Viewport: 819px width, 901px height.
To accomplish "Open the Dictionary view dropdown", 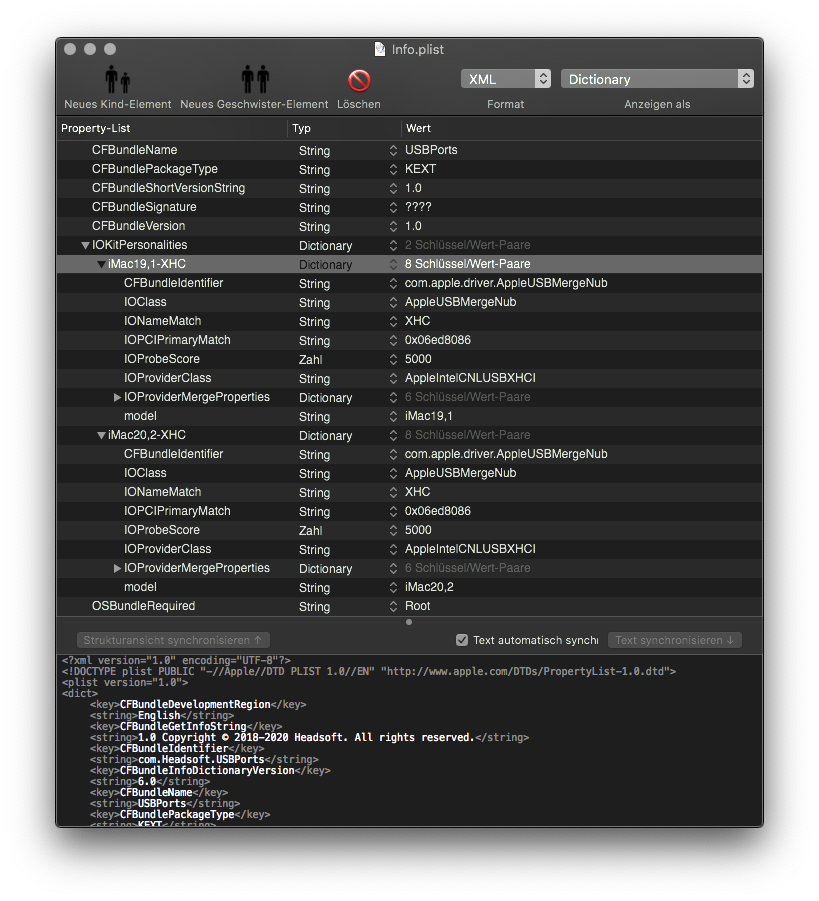I will pos(657,79).
